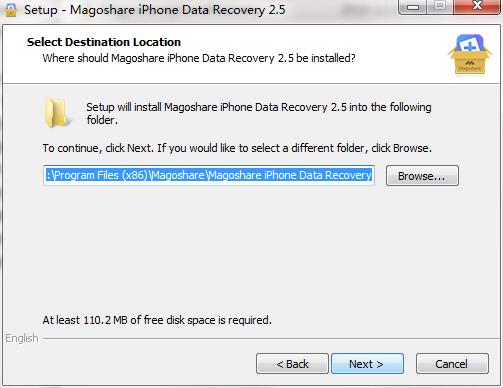Go to the previous step with Back
The width and height of the screenshot is (503, 388).
click(x=292, y=364)
